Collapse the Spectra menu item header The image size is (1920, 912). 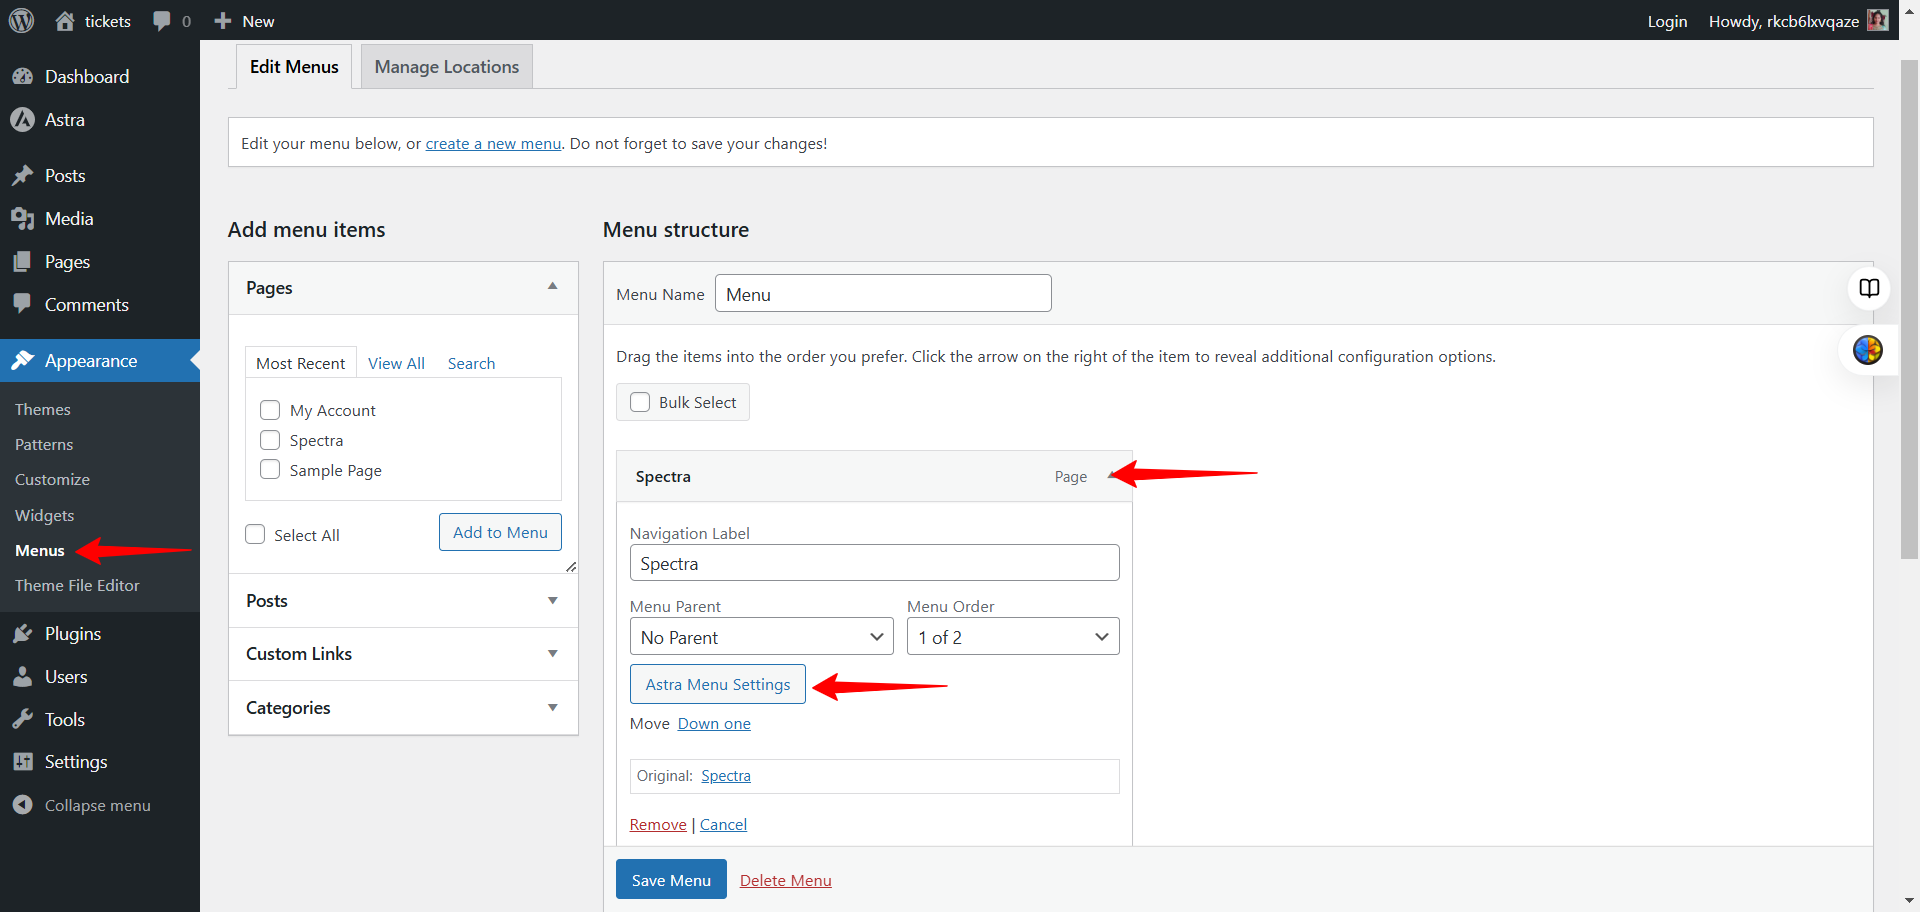(874, 476)
